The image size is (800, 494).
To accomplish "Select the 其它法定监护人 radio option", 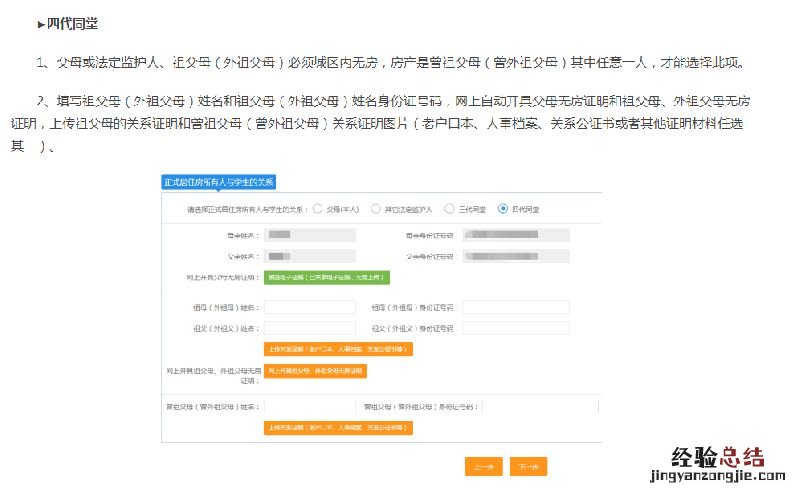I will coord(376,209).
